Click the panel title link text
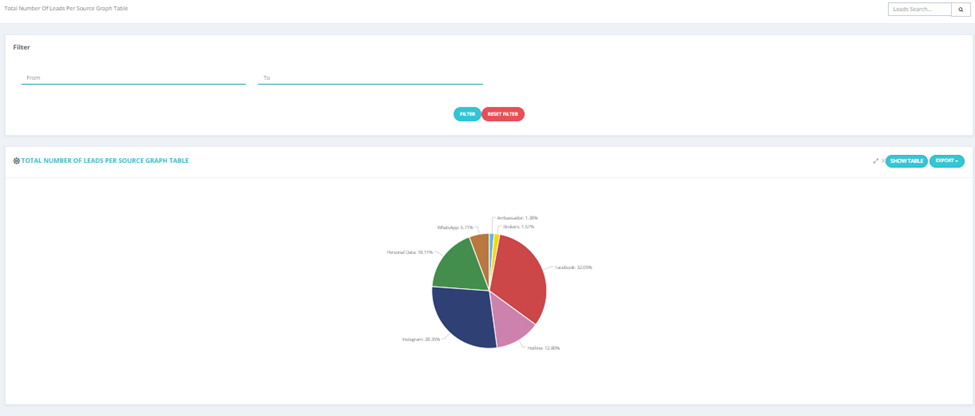 105,160
